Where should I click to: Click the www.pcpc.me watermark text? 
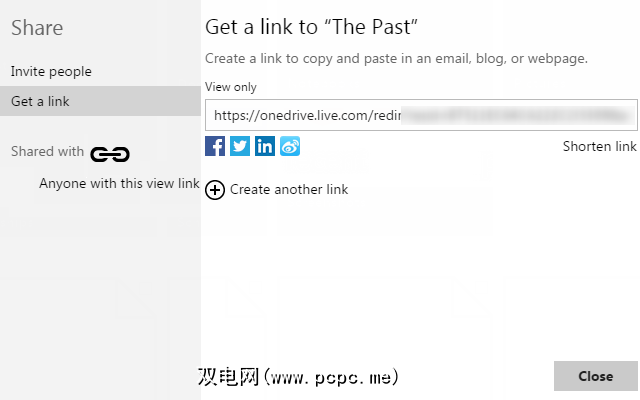point(298,377)
